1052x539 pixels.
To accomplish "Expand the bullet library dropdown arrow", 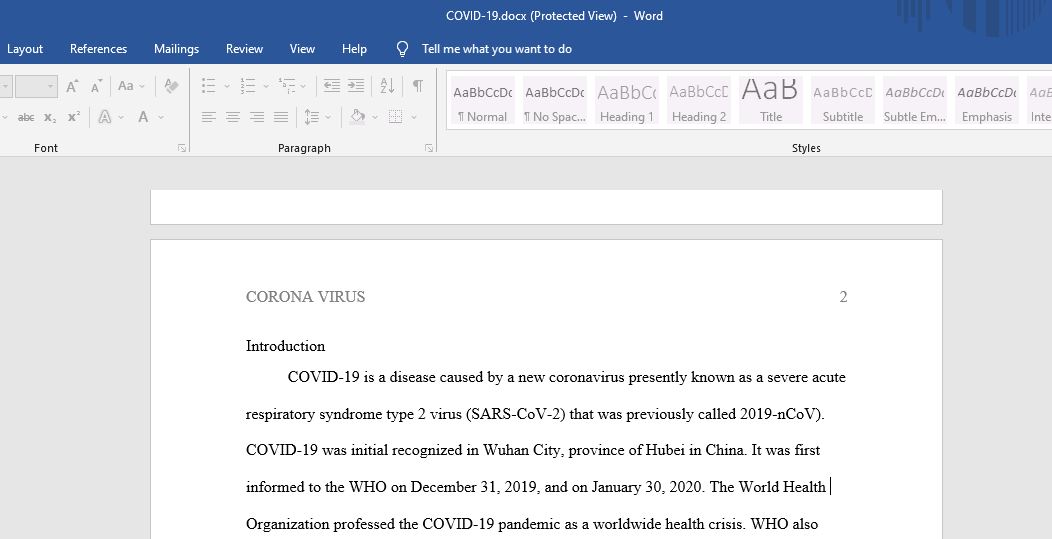I will (x=227, y=86).
